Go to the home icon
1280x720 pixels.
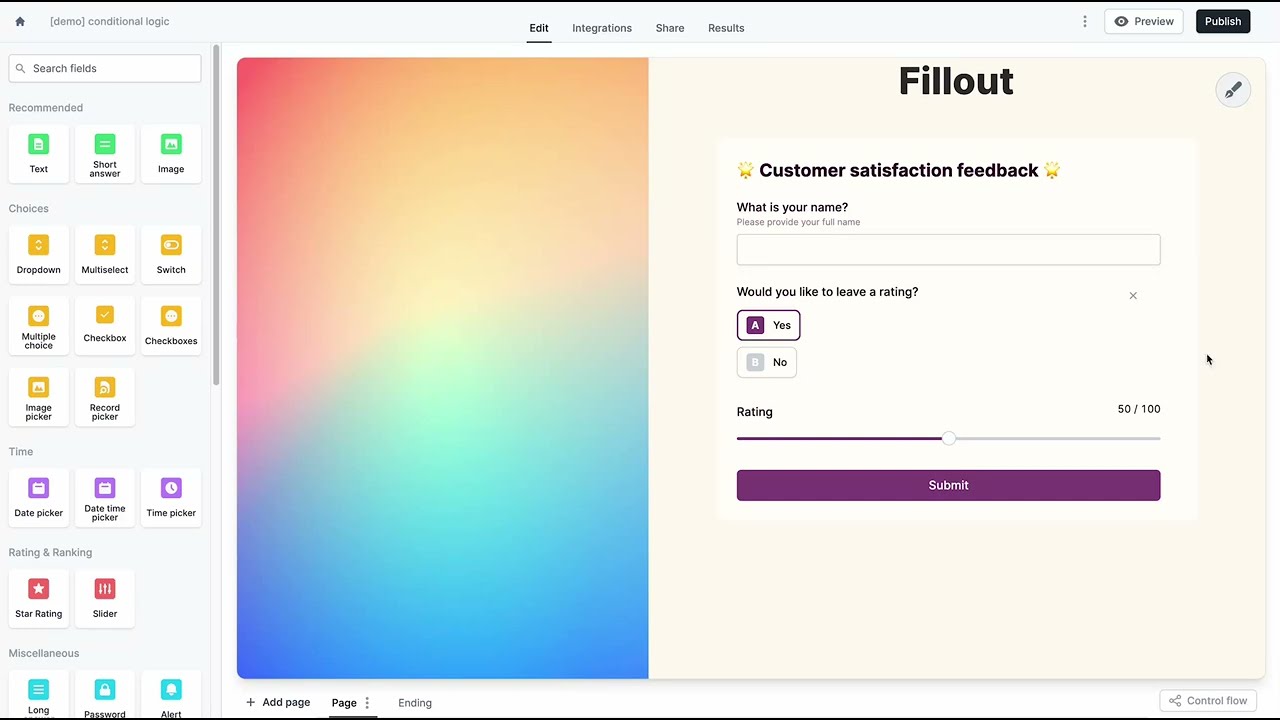(20, 21)
